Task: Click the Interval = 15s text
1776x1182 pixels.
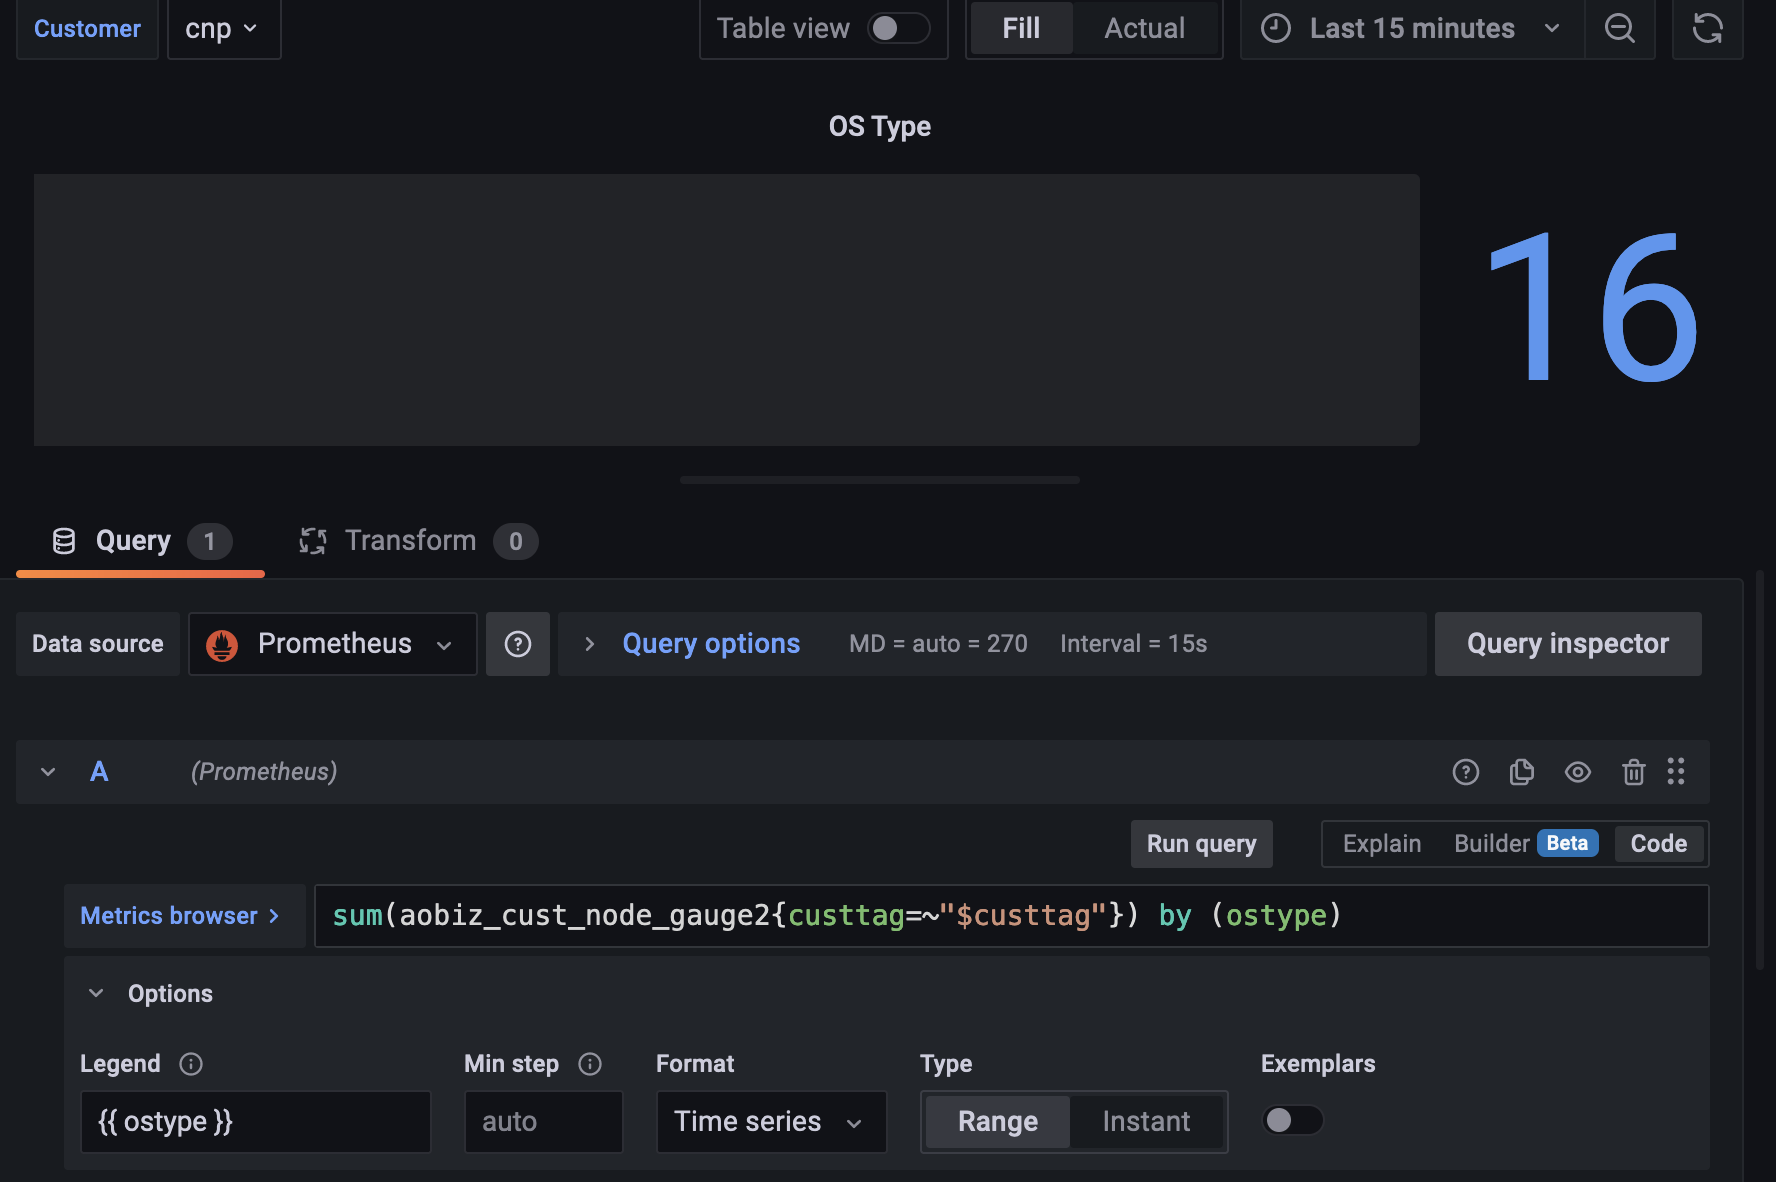Action: tap(1133, 644)
